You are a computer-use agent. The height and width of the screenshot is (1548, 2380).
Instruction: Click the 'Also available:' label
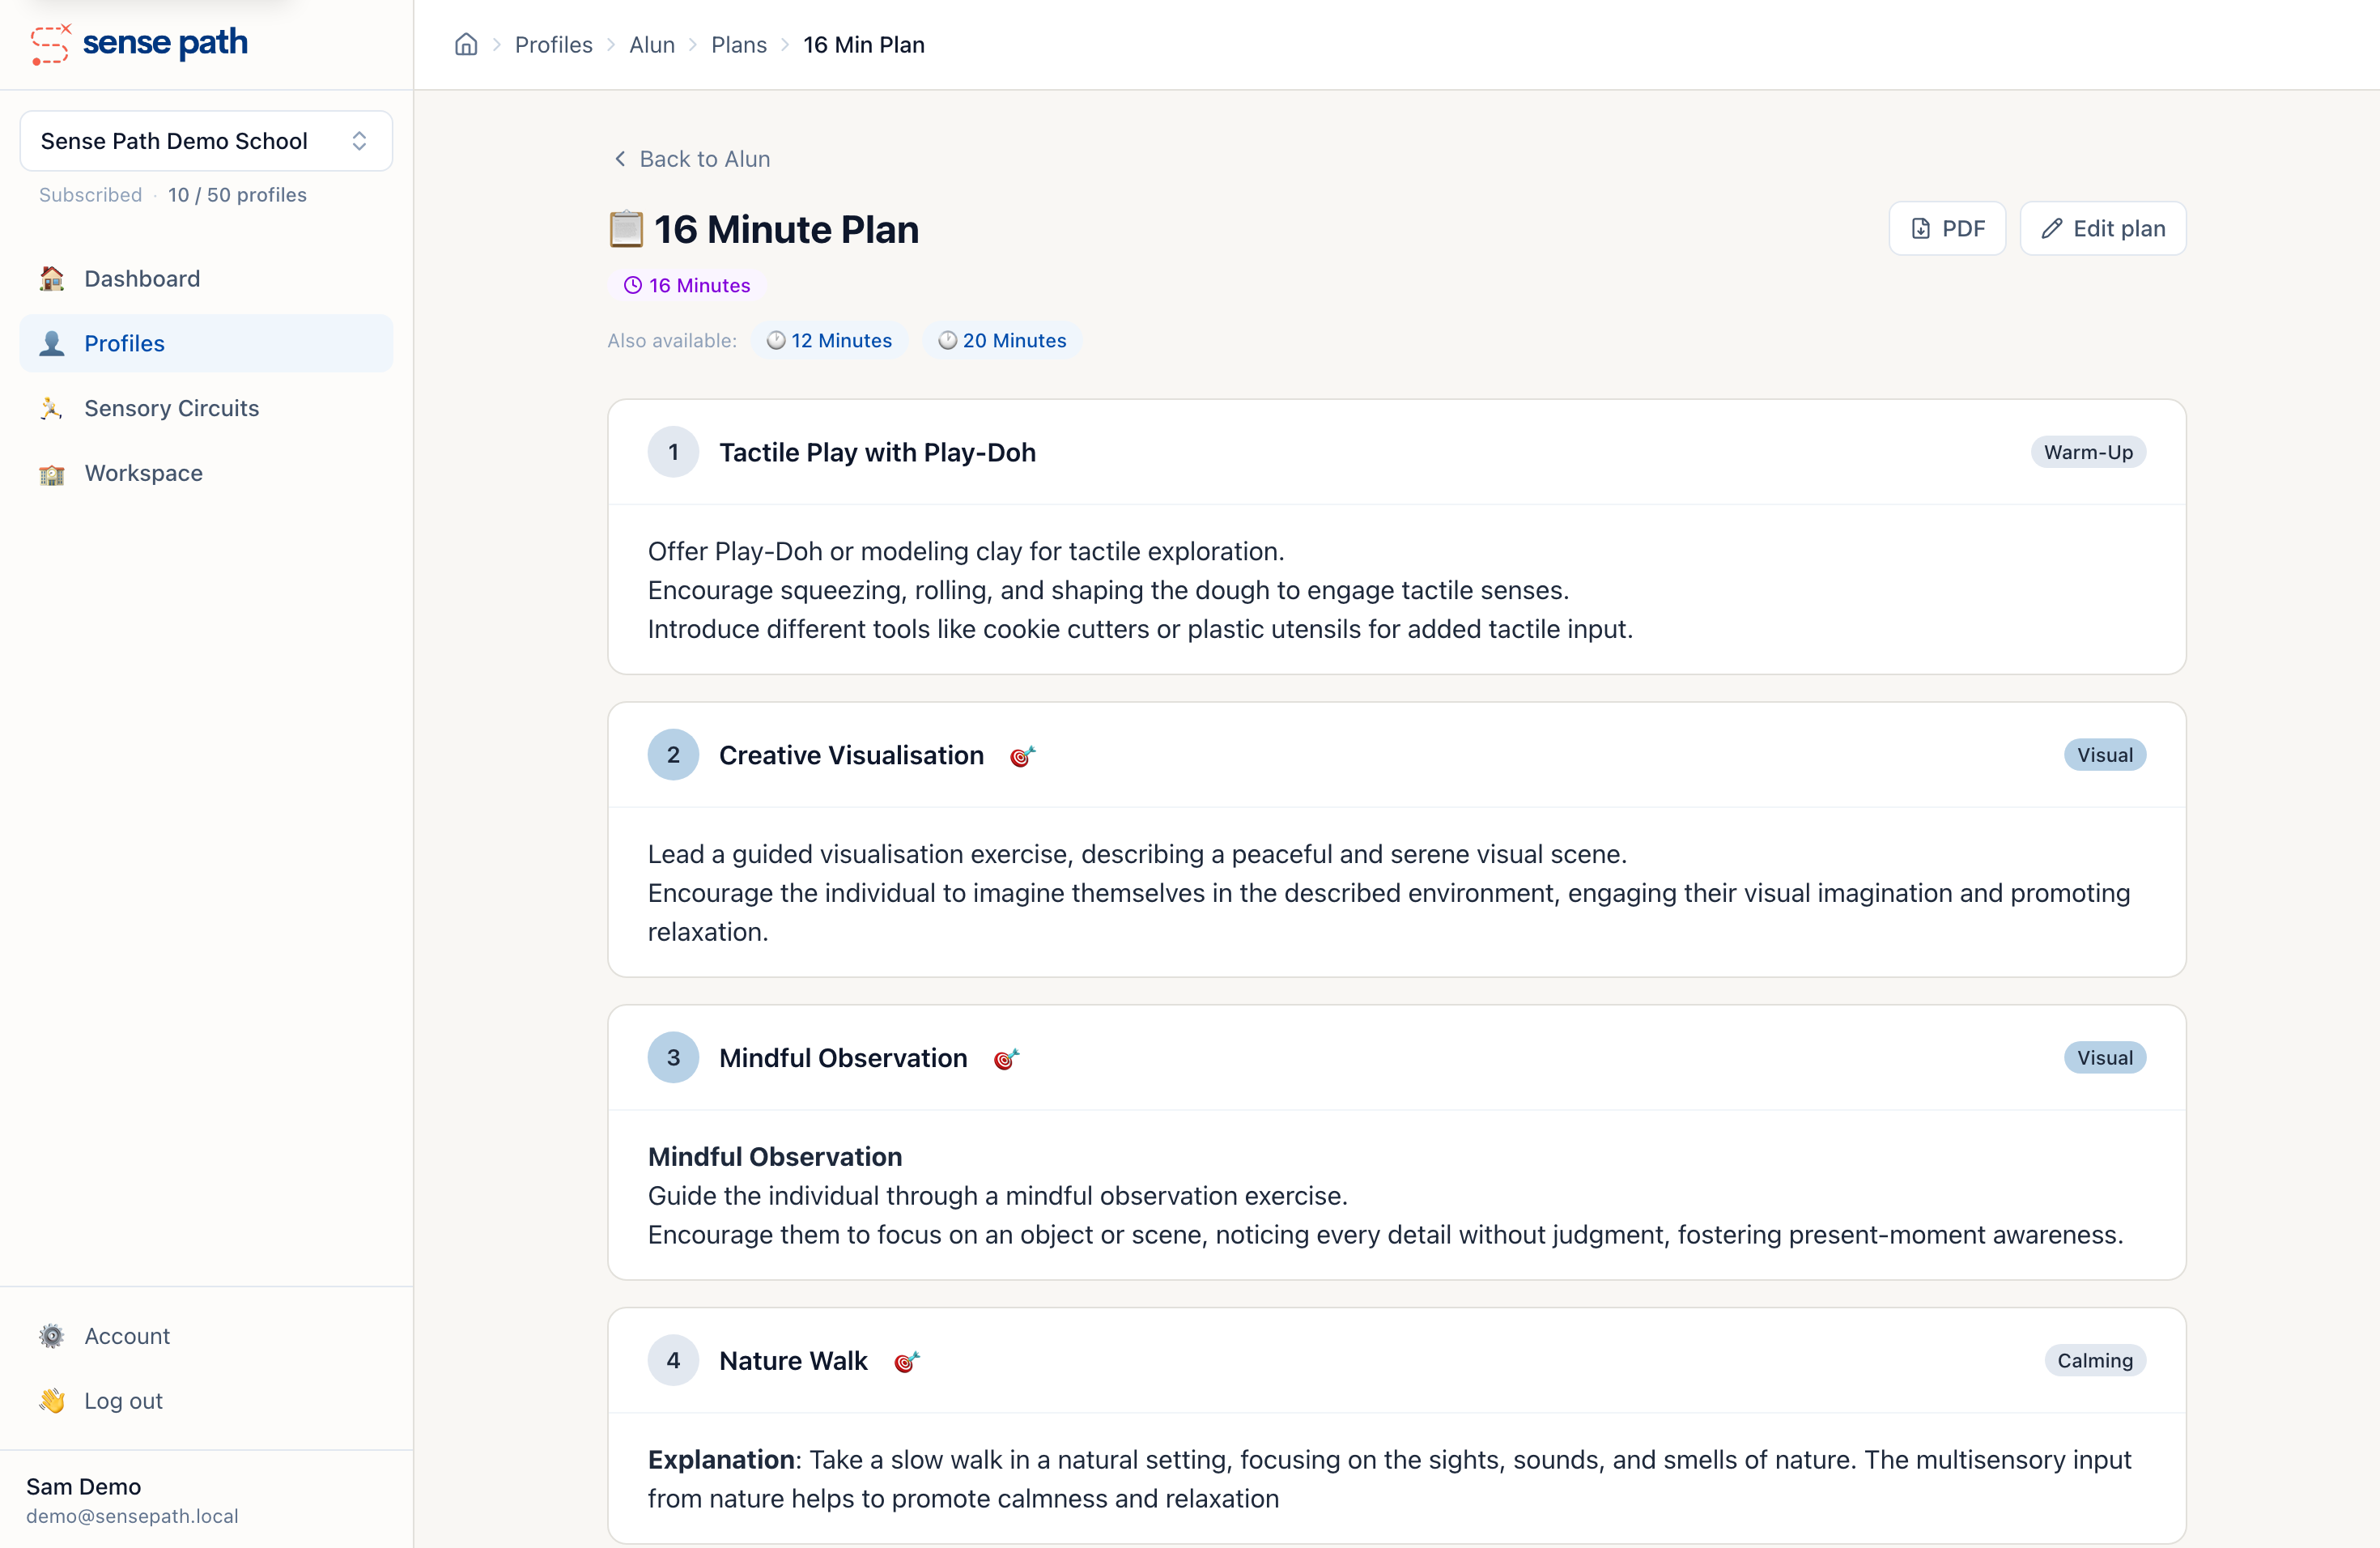tap(672, 341)
